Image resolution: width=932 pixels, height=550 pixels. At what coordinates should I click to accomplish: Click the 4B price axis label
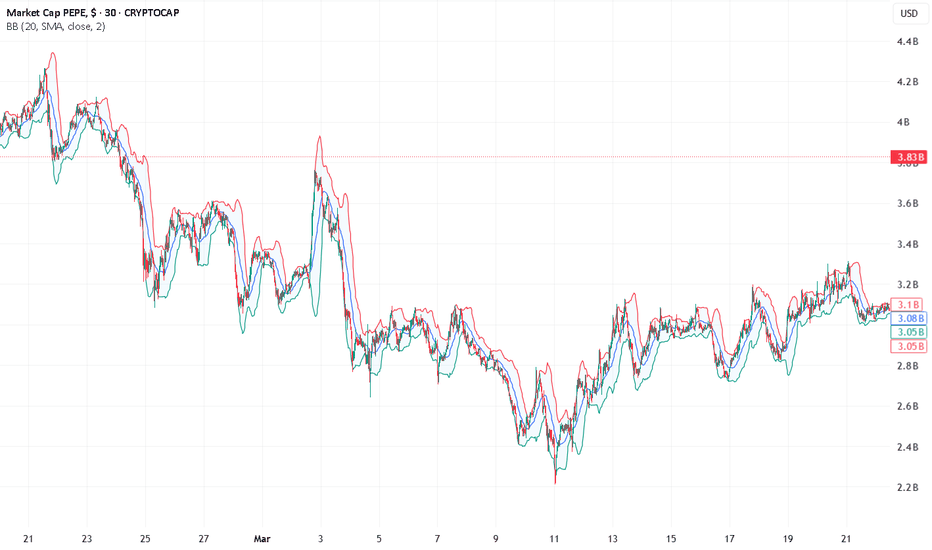[903, 122]
